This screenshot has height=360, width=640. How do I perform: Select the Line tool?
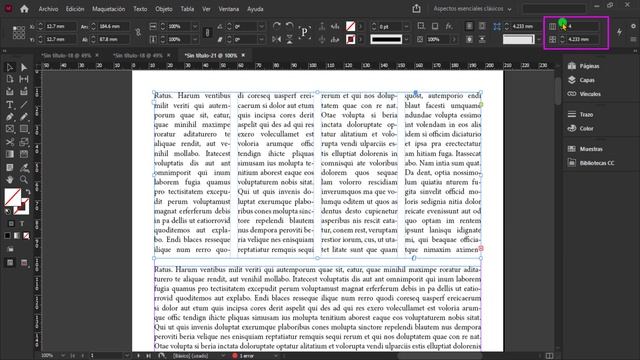pyautogui.click(x=24, y=104)
